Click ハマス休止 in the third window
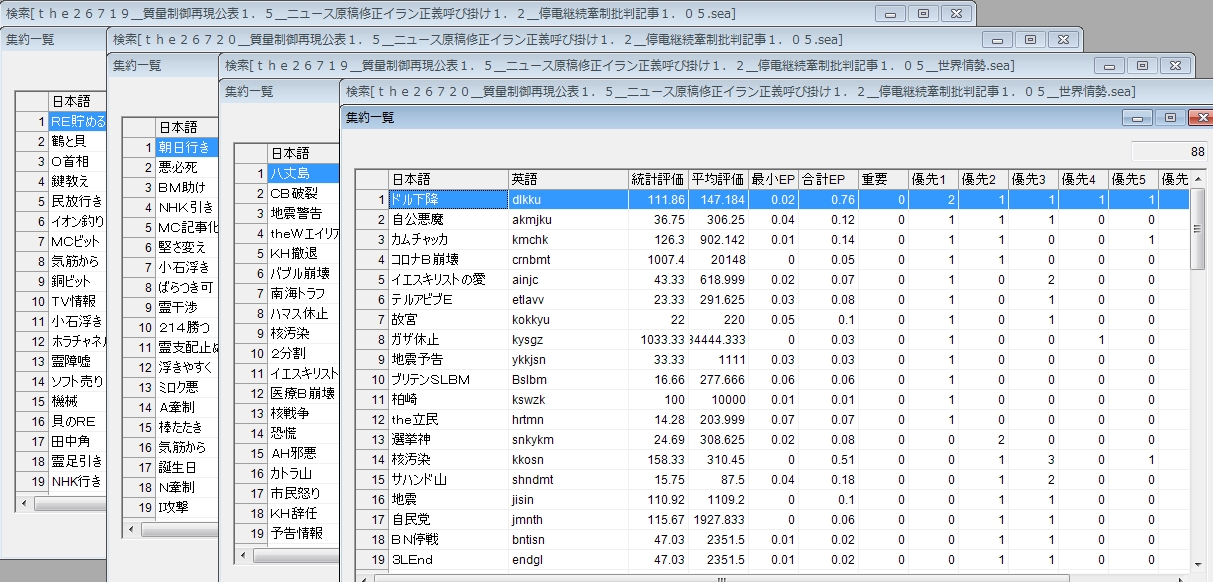This screenshot has width=1213, height=582. point(303,313)
